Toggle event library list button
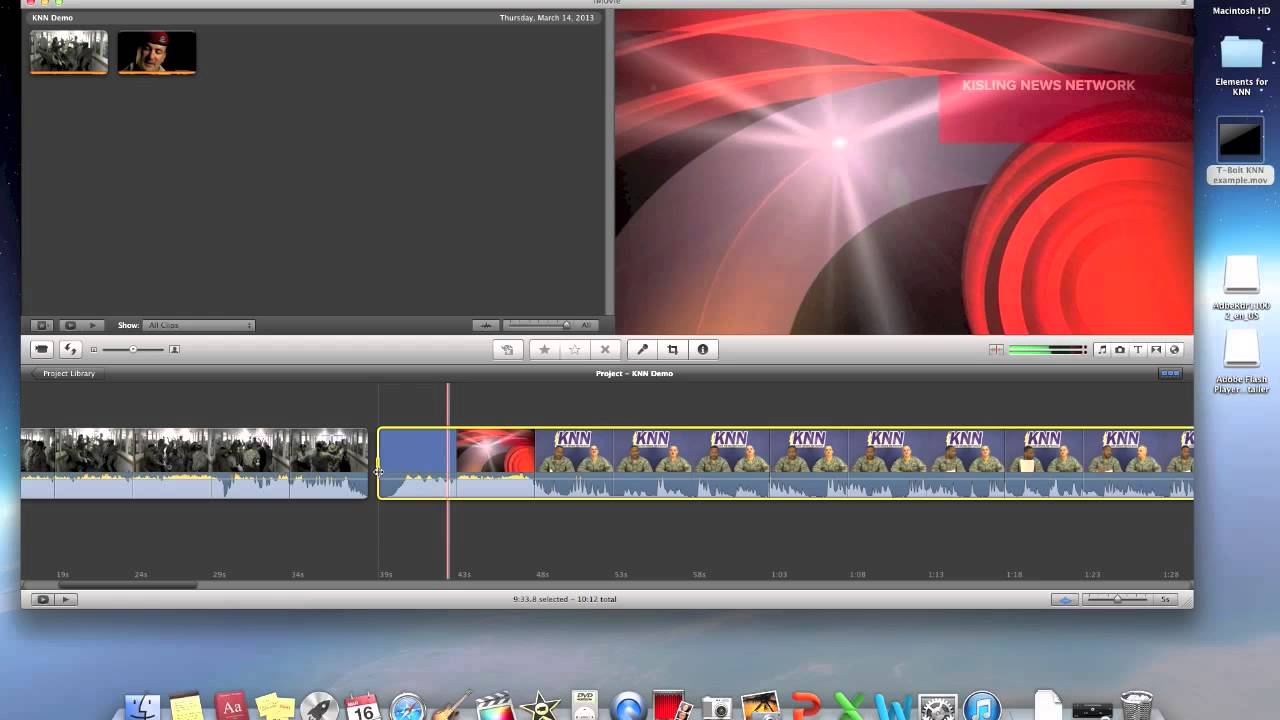Viewport: 1280px width, 720px height. point(42,325)
